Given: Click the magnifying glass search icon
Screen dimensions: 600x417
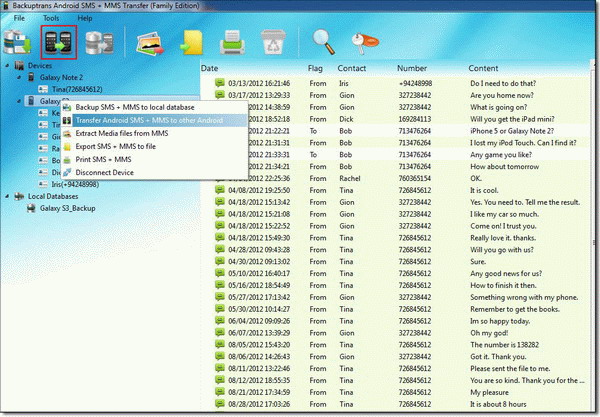Looking at the screenshot, I should click(x=323, y=42).
